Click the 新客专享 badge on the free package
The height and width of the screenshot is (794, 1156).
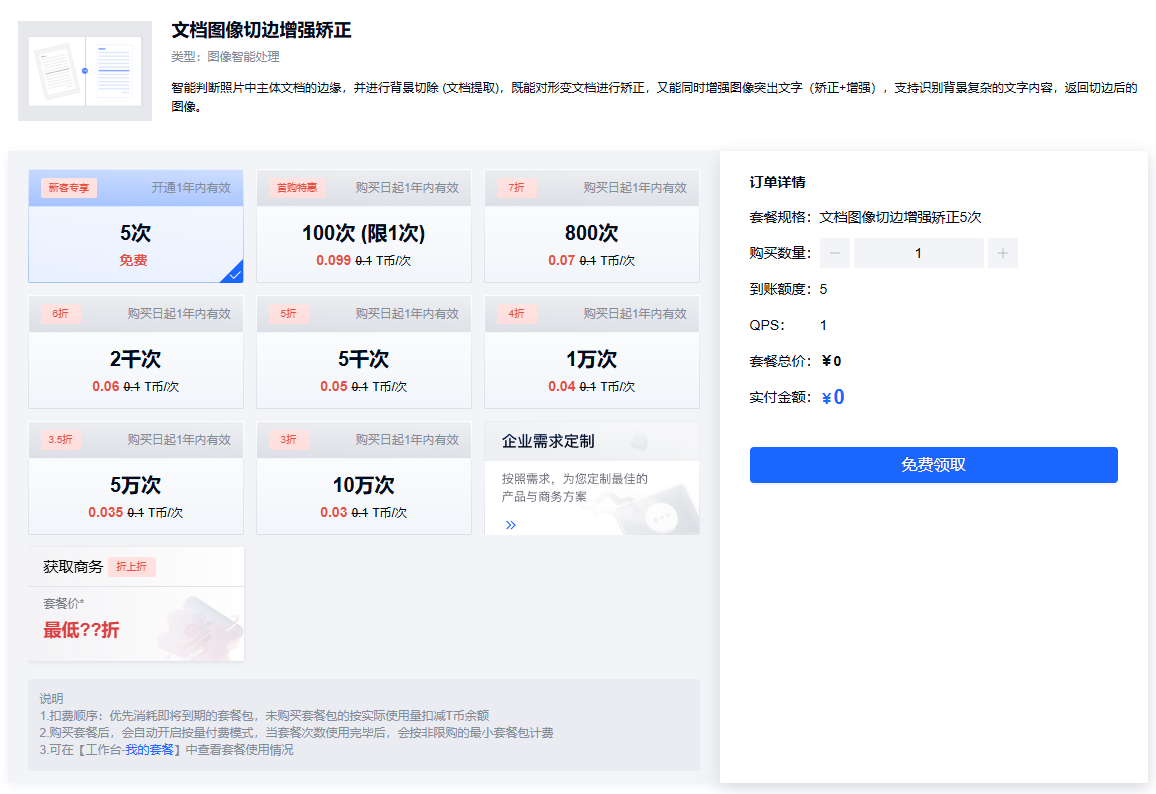69,187
